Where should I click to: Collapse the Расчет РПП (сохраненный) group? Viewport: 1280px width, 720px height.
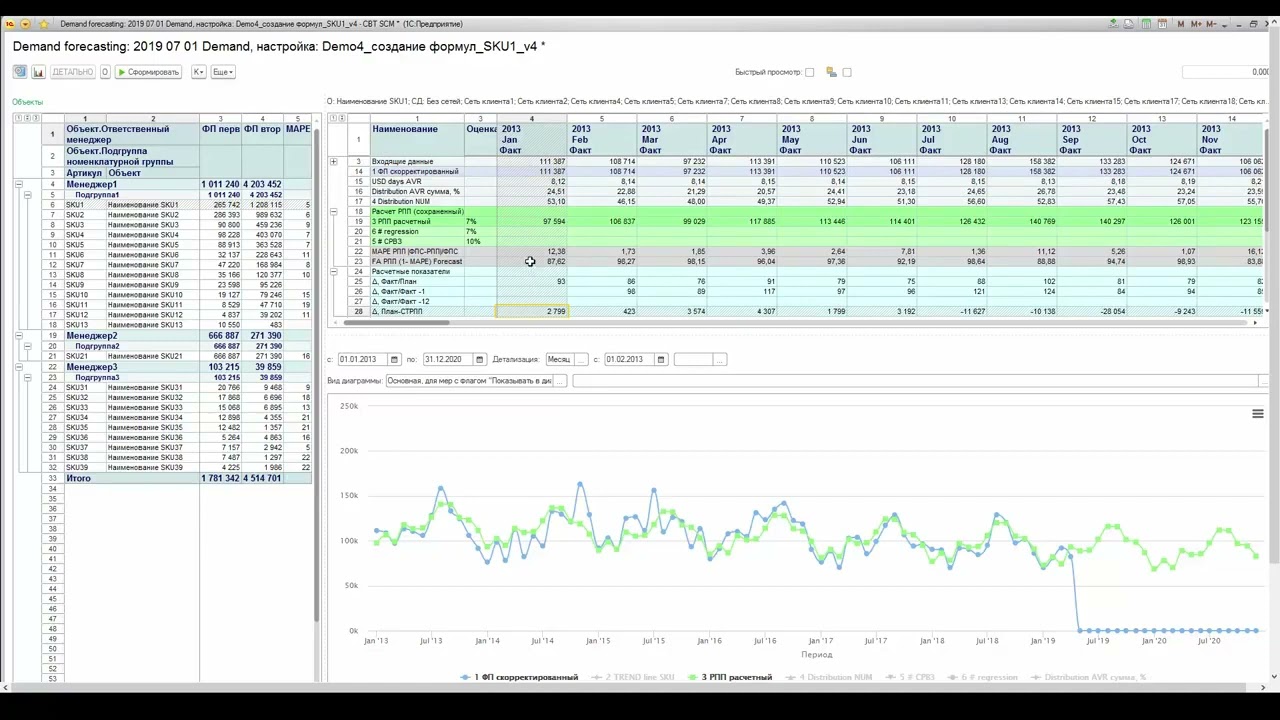click(333, 211)
